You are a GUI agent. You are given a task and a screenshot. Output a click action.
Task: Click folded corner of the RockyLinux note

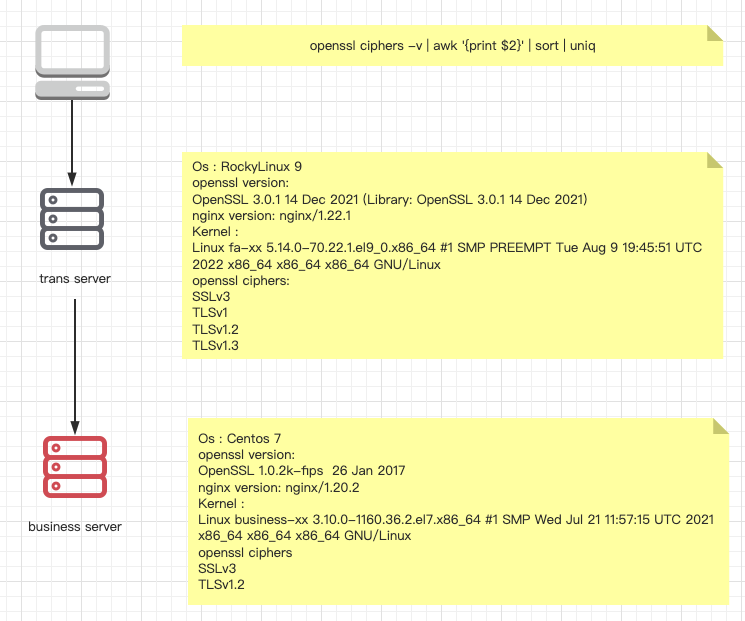point(714,160)
